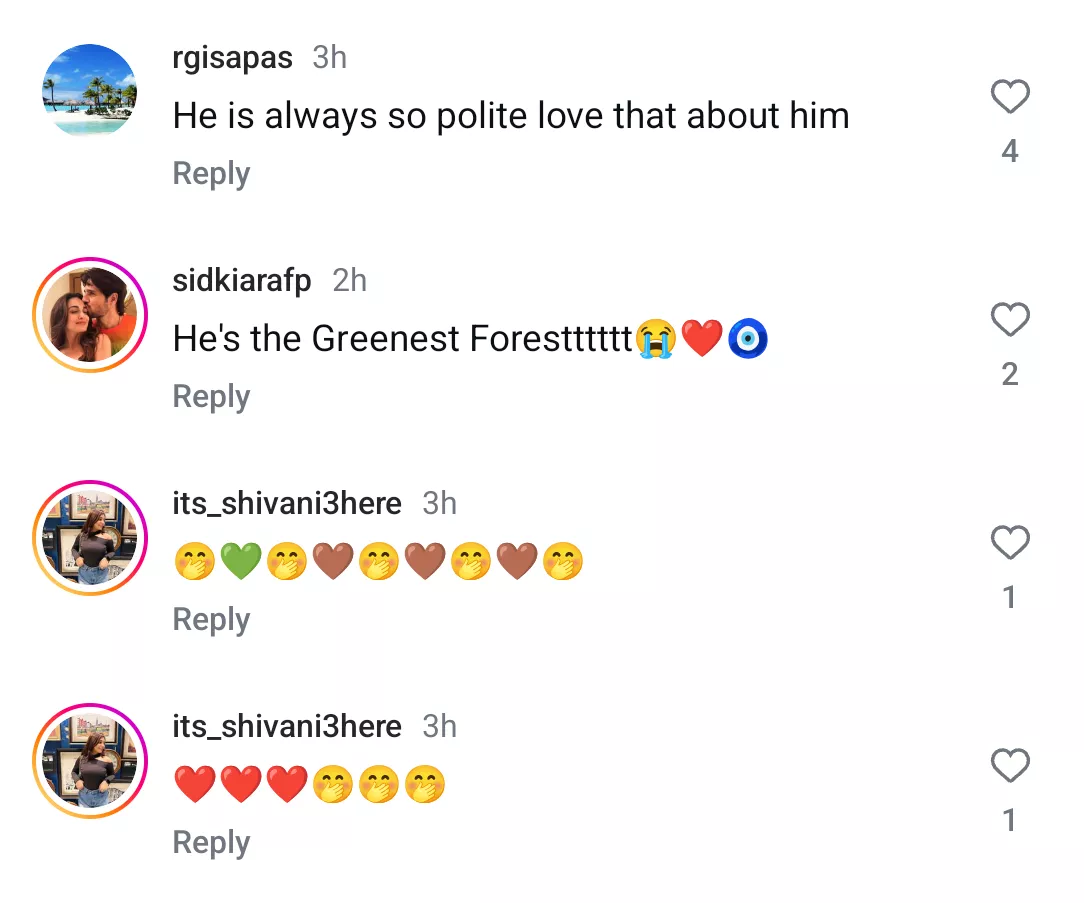Reply to the comment with brown heart emojis

click(x=211, y=620)
